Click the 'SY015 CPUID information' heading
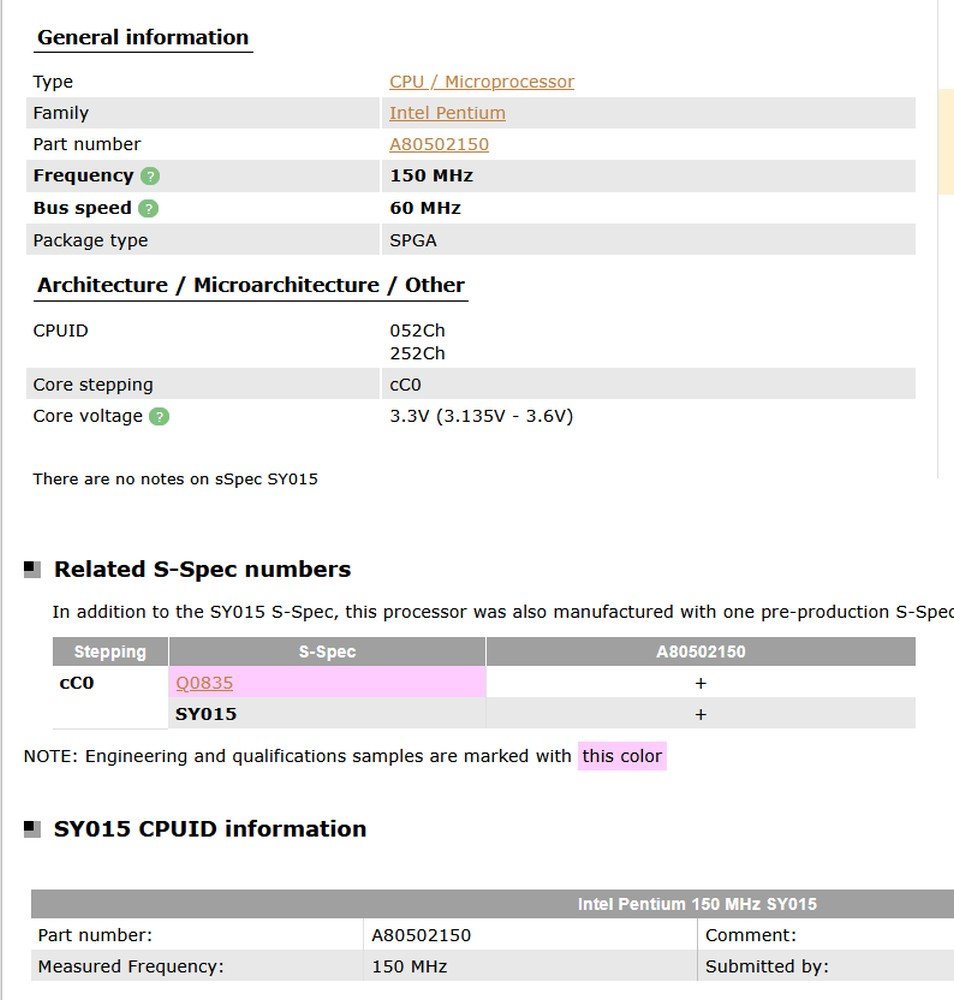 click(210, 828)
